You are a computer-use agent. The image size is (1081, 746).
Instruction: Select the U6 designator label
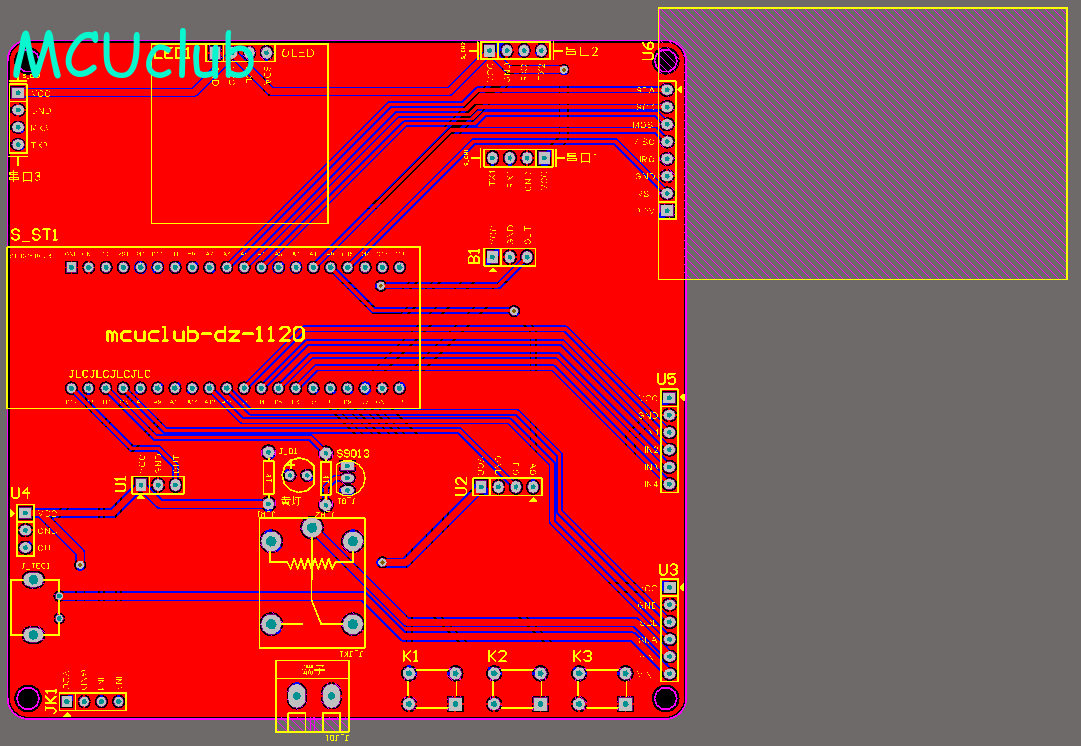point(648,50)
